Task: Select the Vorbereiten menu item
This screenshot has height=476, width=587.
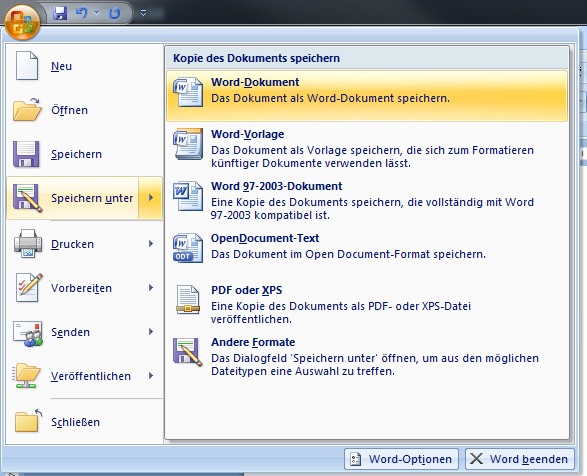Action: coord(85,288)
